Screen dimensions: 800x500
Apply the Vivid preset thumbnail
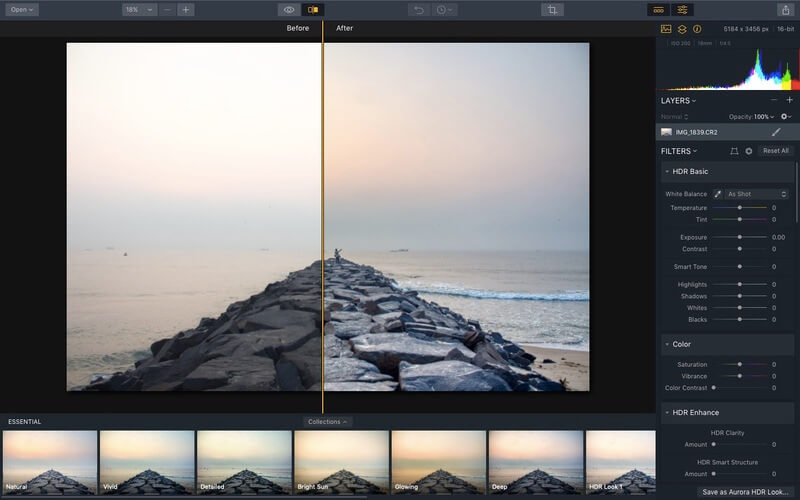point(147,462)
